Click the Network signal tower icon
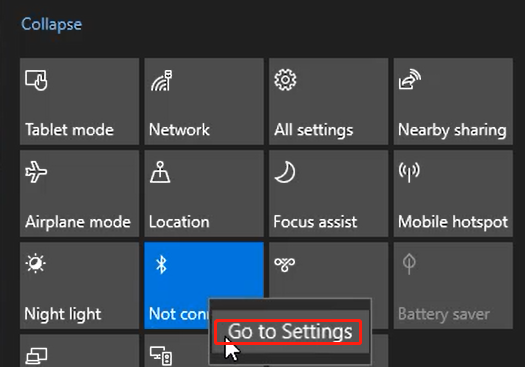This screenshot has height=367, width=525. point(161,80)
